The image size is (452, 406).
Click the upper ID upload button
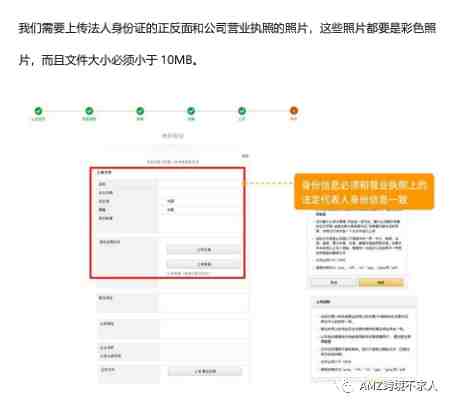(x=203, y=250)
